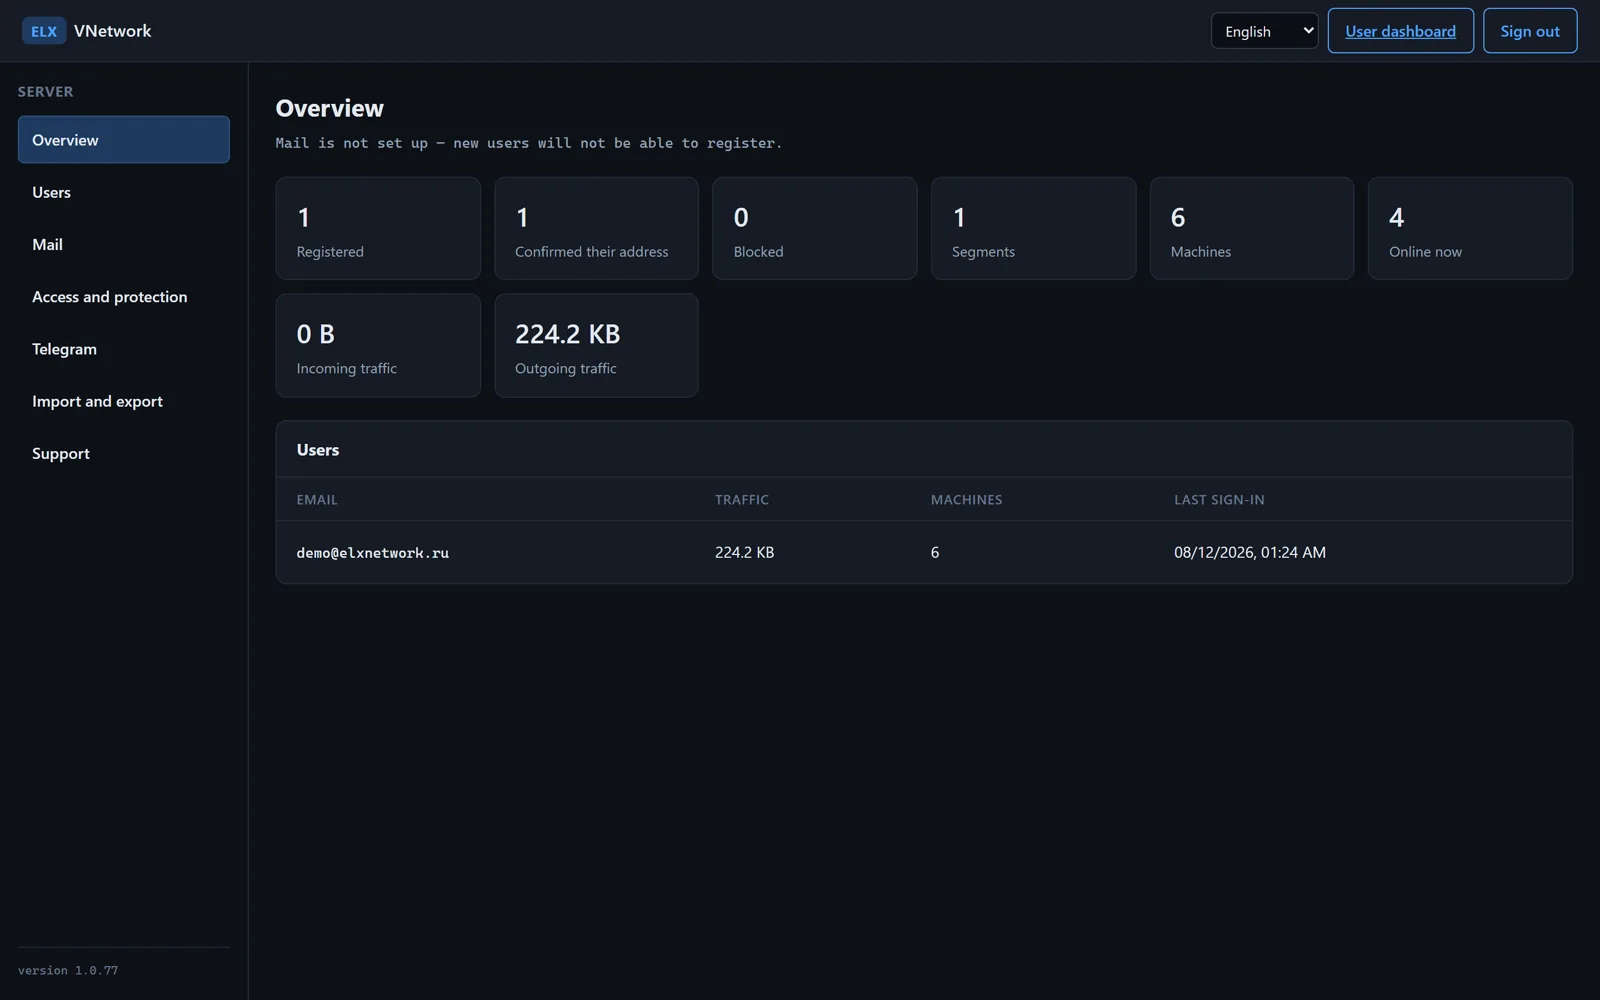
Task: Click the ELX logo badge
Action: pyautogui.click(x=44, y=31)
